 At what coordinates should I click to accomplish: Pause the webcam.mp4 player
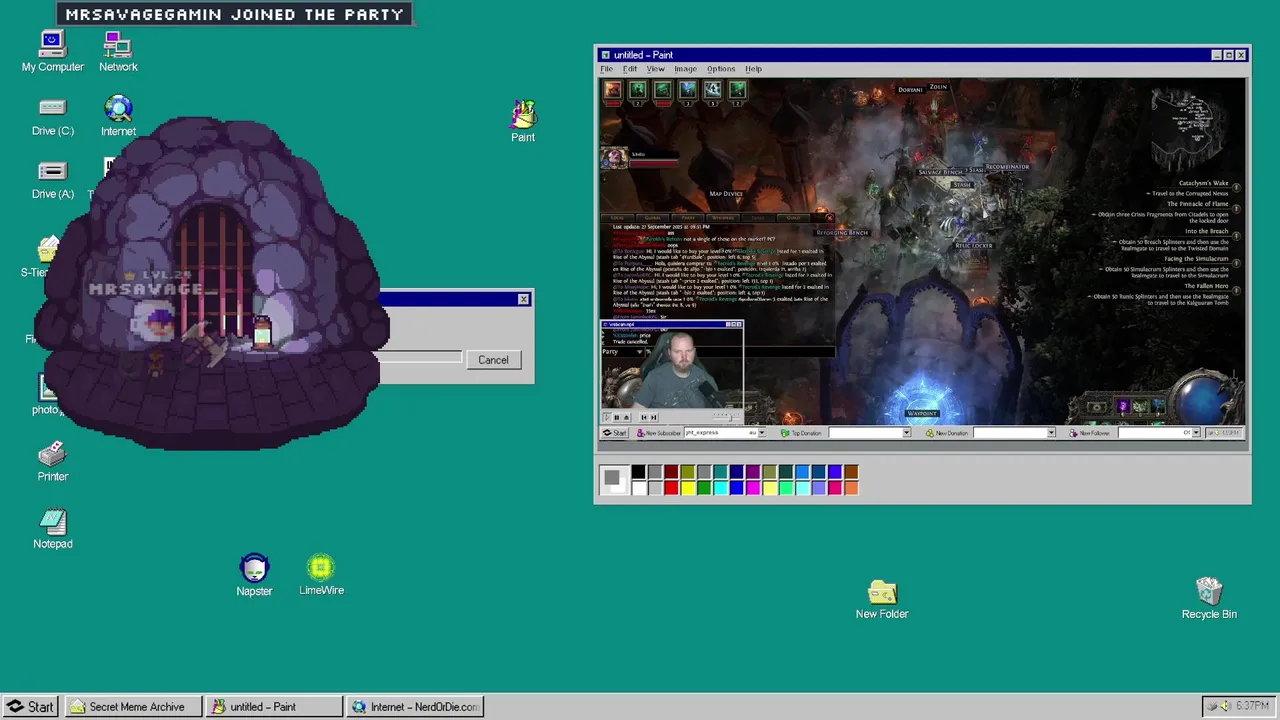(x=617, y=418)
